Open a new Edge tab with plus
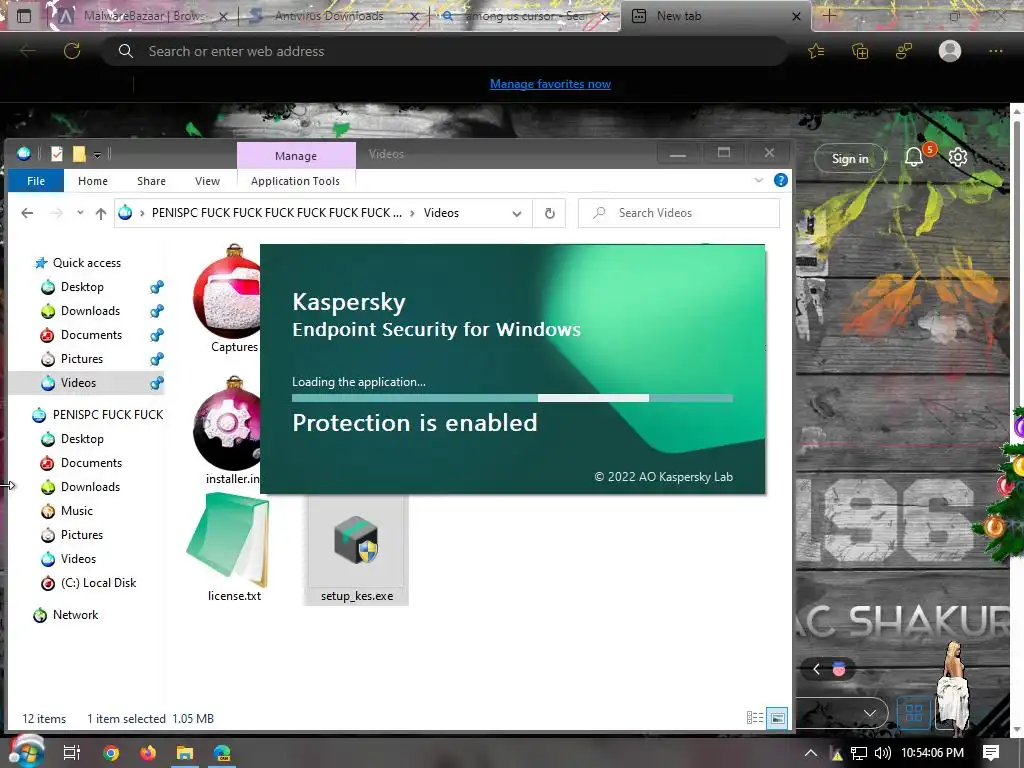 tap(829, 16)
